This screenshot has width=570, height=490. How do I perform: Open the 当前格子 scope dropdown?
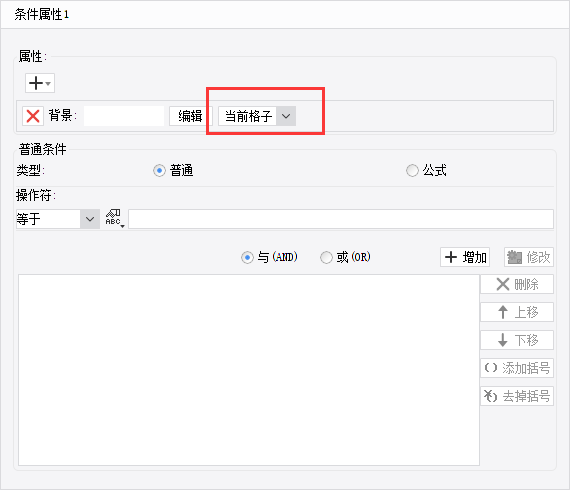[x=257, y=116]
